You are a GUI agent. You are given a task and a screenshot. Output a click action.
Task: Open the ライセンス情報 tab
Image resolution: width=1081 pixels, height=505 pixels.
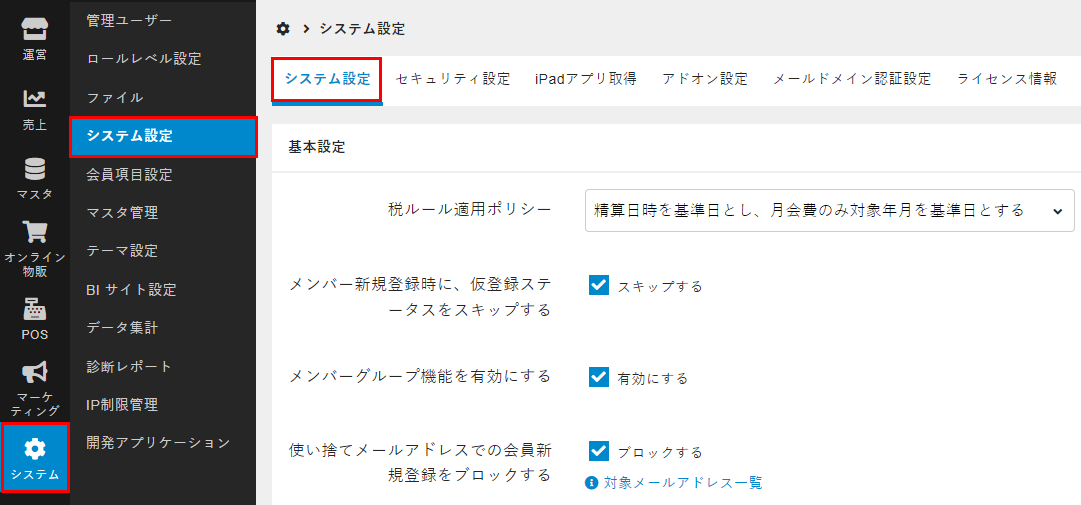[x=1007, y=79]
